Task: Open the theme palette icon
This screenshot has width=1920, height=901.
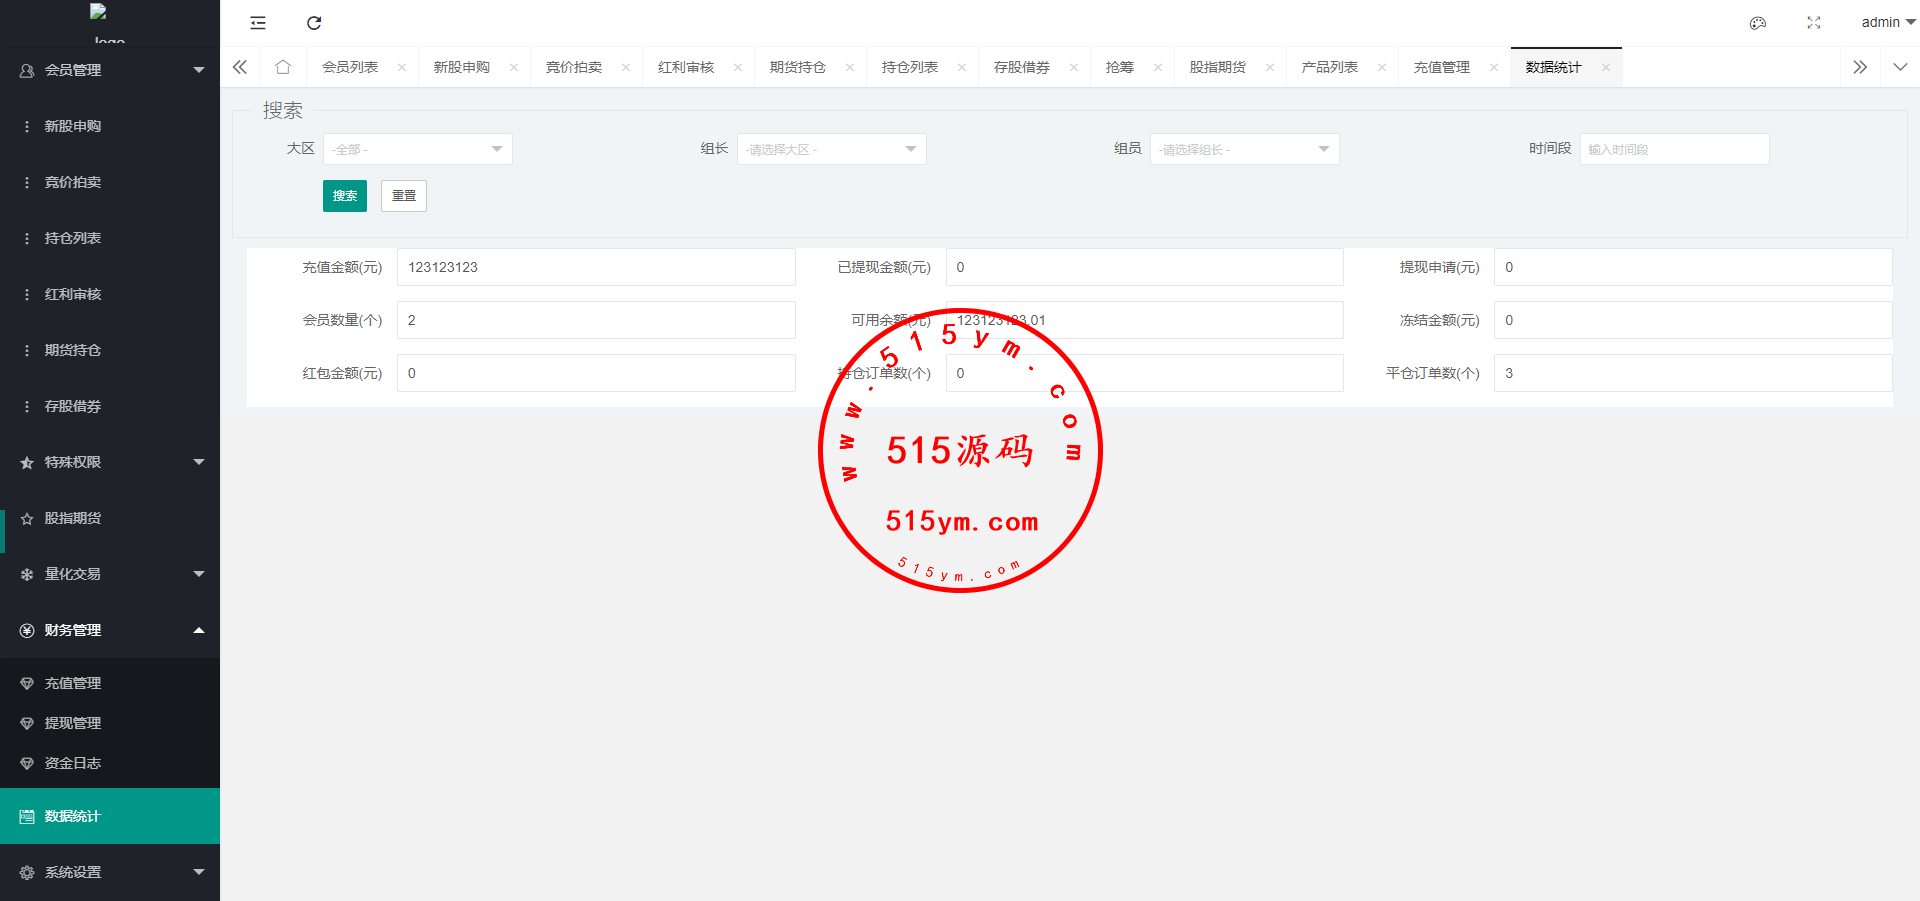Action: (x=1758, y=23)
